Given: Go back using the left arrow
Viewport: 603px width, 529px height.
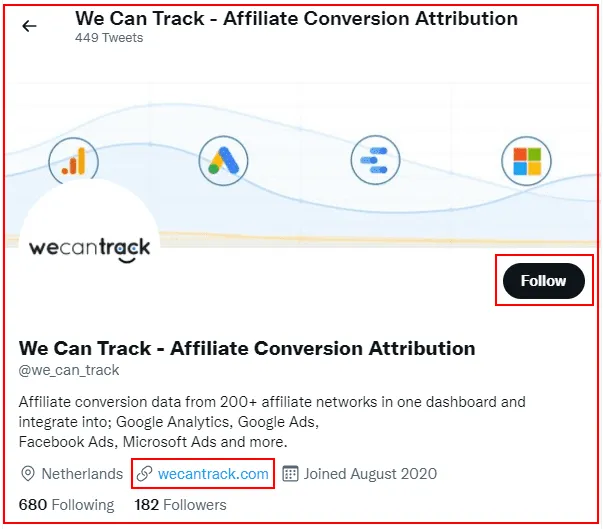Looking at the screenshot, I should click(x=29, y=26).
